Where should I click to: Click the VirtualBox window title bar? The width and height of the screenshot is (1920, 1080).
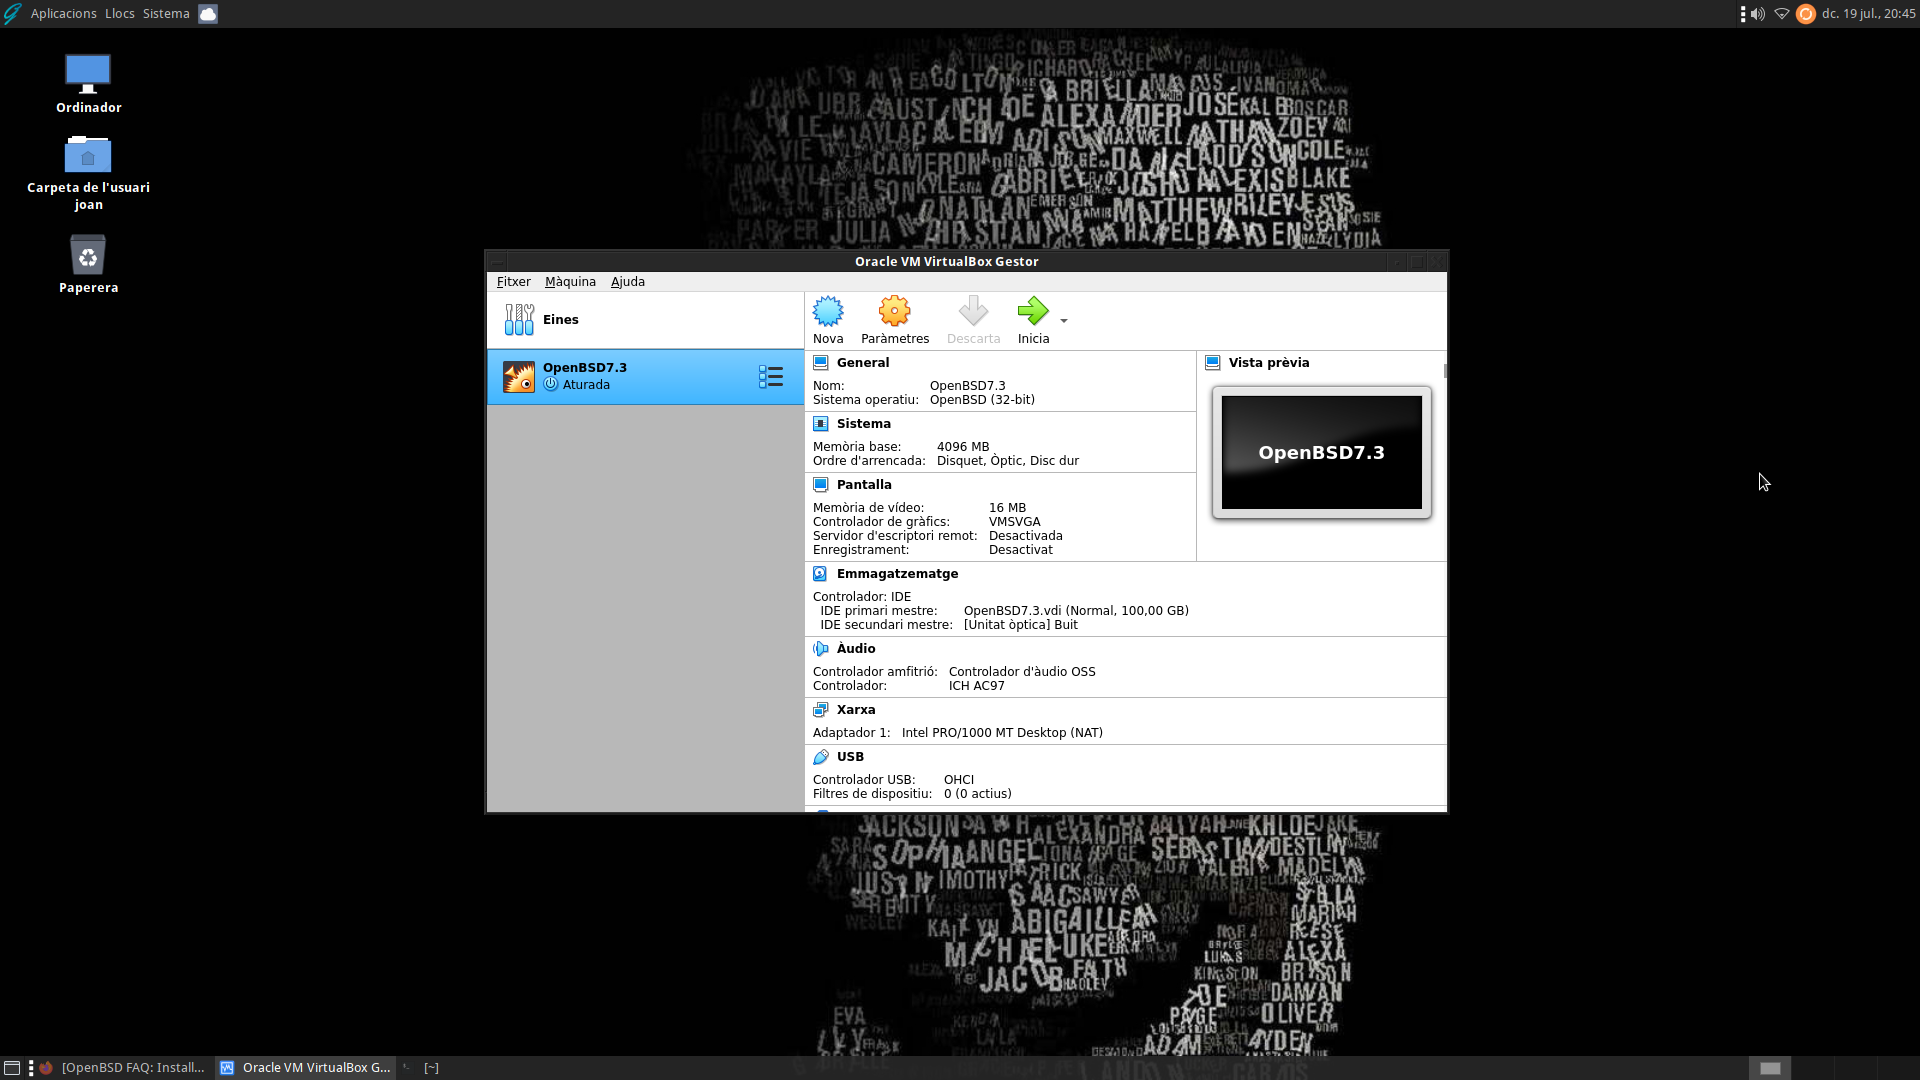click(x=946, y=262)
